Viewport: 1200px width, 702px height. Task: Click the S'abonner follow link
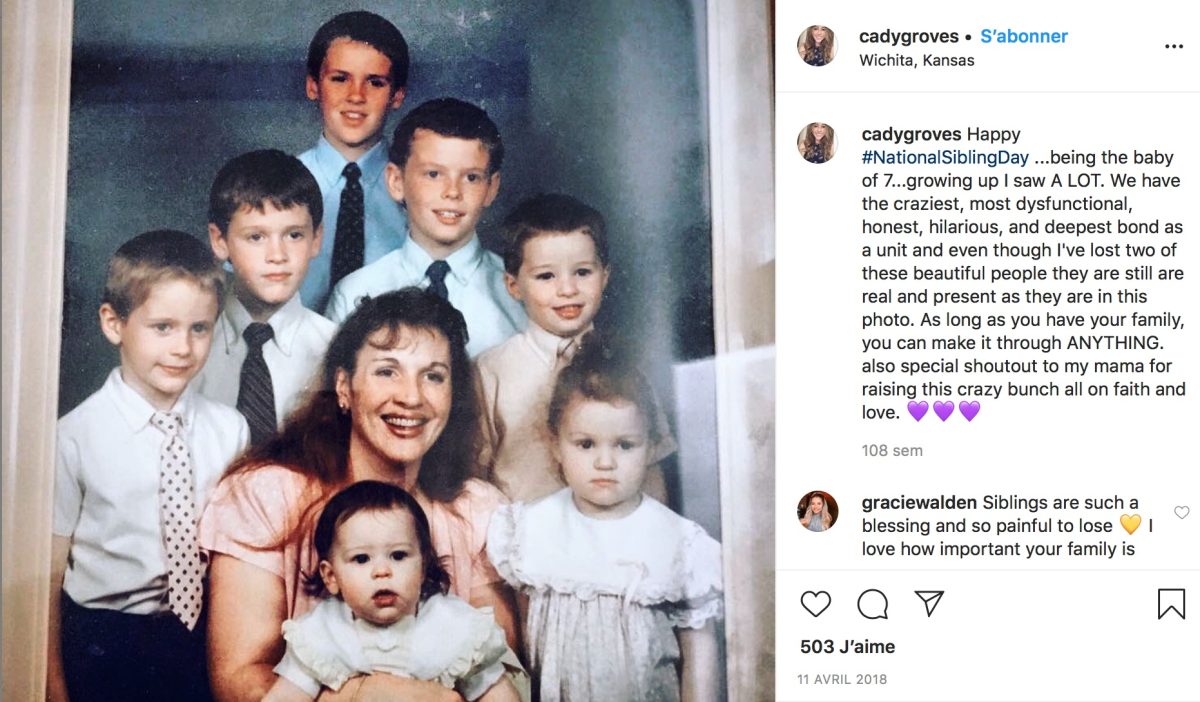[x=1023, y=37]
